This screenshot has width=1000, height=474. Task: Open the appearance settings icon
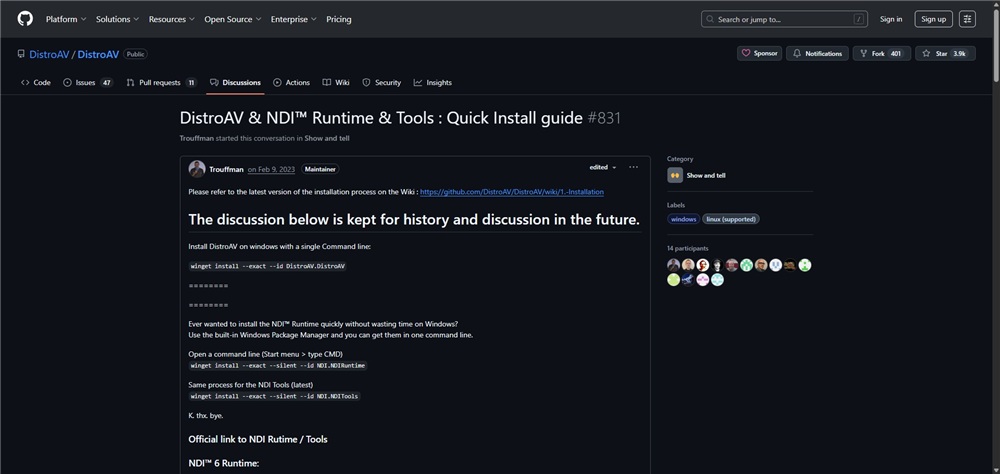(x=967, y=19)
